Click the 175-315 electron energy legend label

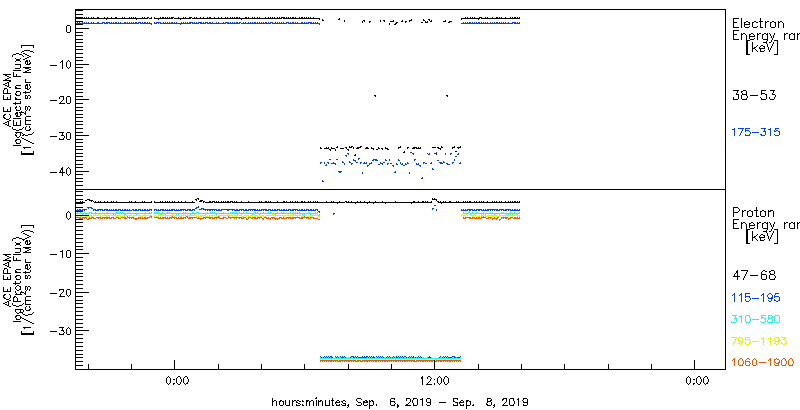click(x=756, y=133)
